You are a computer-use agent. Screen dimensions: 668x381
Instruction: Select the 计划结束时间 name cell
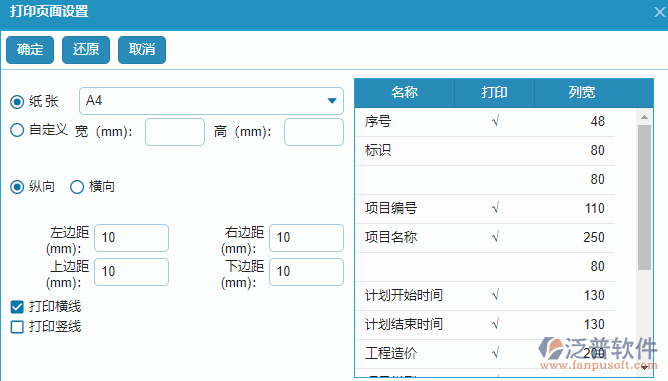404,325
